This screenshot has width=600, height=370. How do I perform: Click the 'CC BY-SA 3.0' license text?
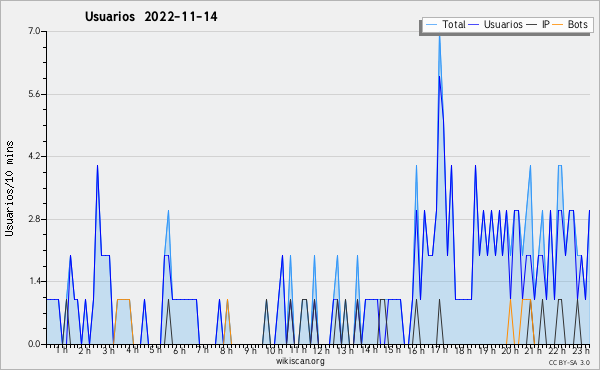(x=569, y=362)
